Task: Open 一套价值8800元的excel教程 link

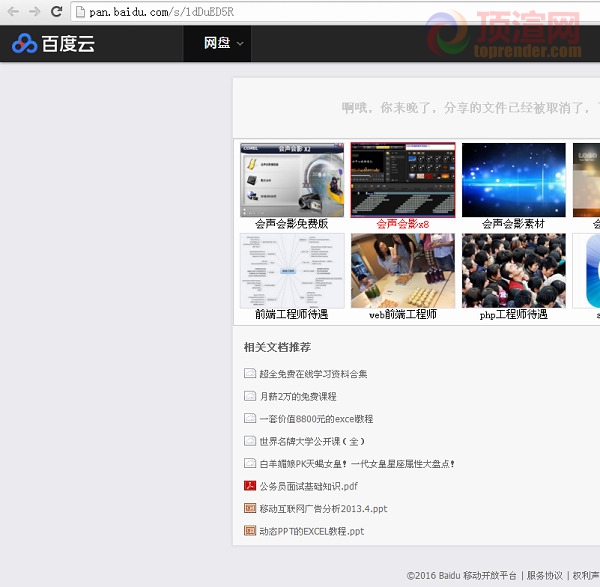Action: [316, 419]
